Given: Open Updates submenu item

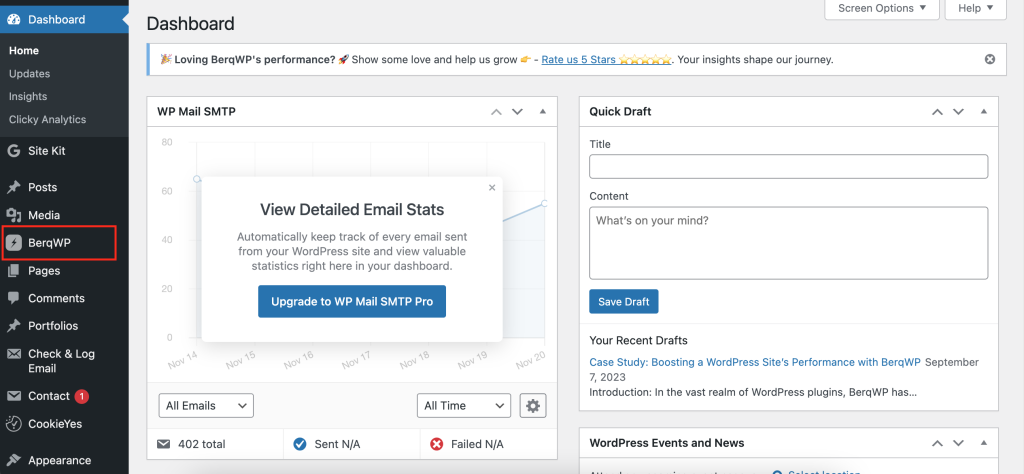Looking at the screenshot, I should tap(29, 74).
